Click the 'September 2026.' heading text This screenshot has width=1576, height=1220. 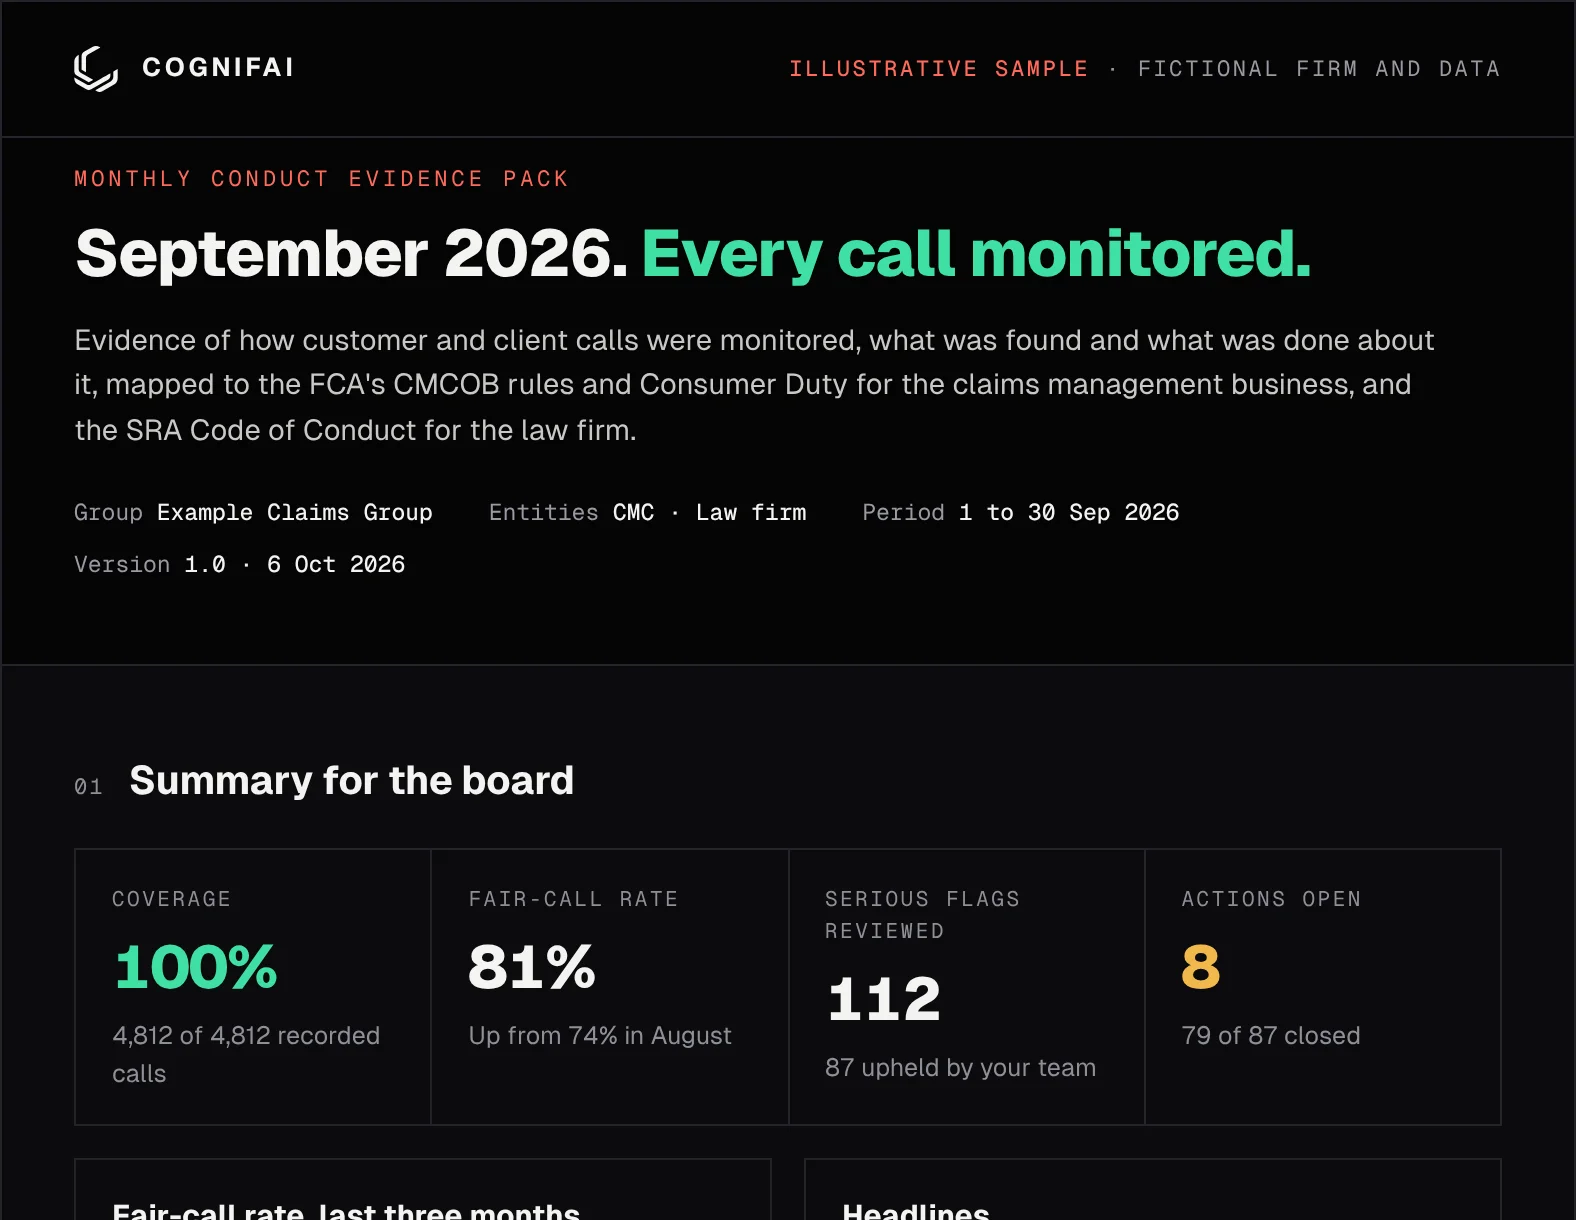pos(352,254)
